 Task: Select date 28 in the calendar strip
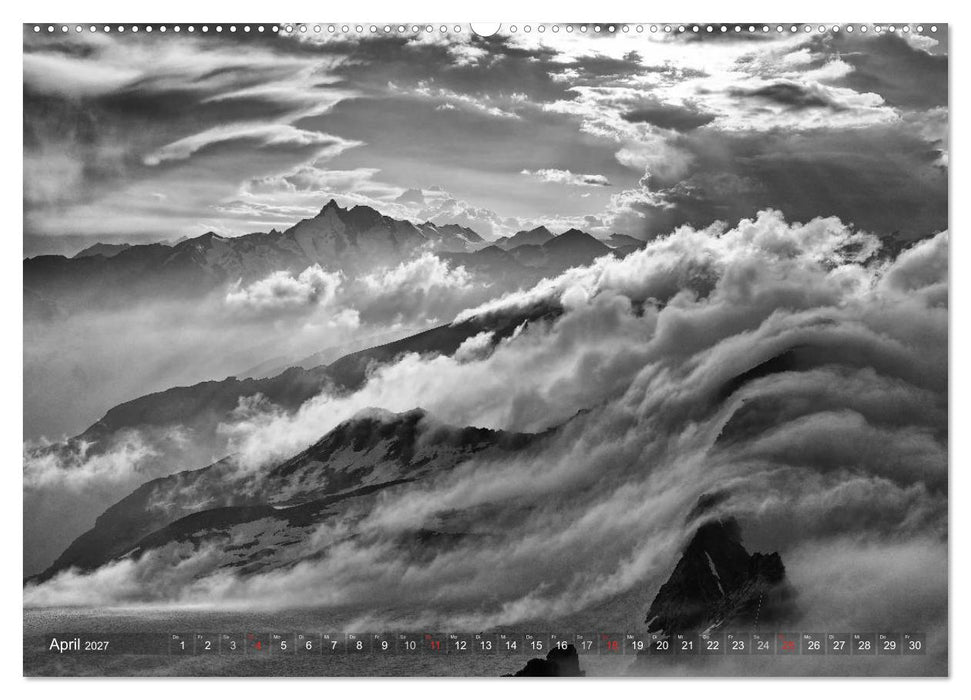pos(864,644)
